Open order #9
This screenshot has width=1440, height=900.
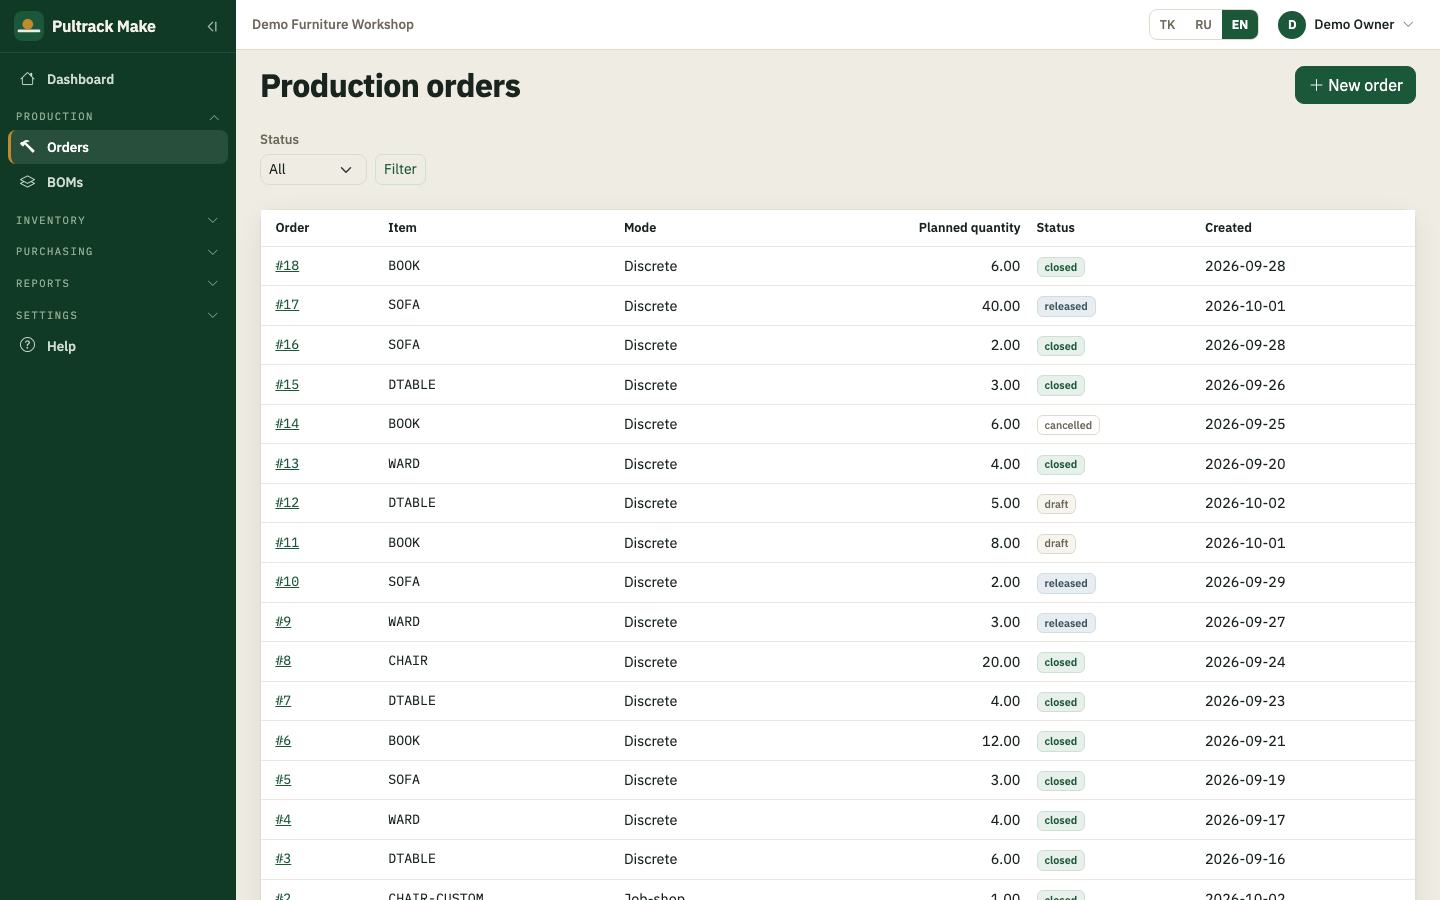click(x=283, y=622)
